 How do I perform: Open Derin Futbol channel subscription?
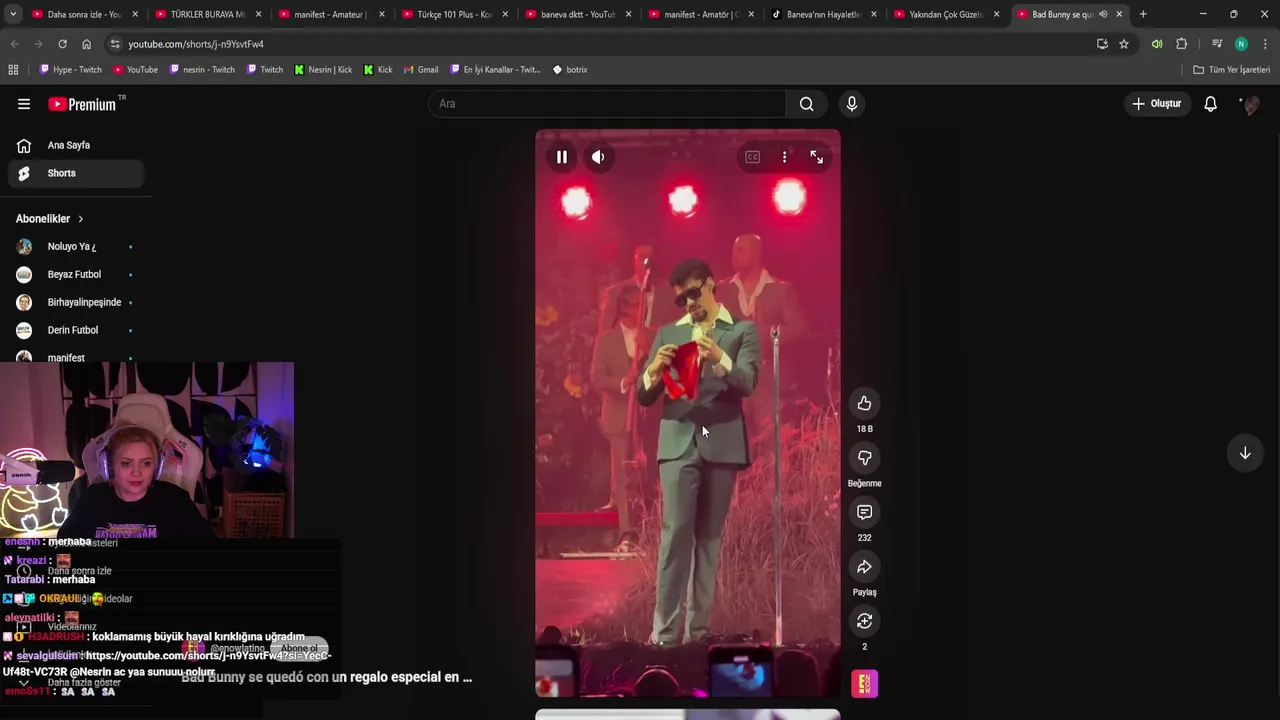[76, 330]
